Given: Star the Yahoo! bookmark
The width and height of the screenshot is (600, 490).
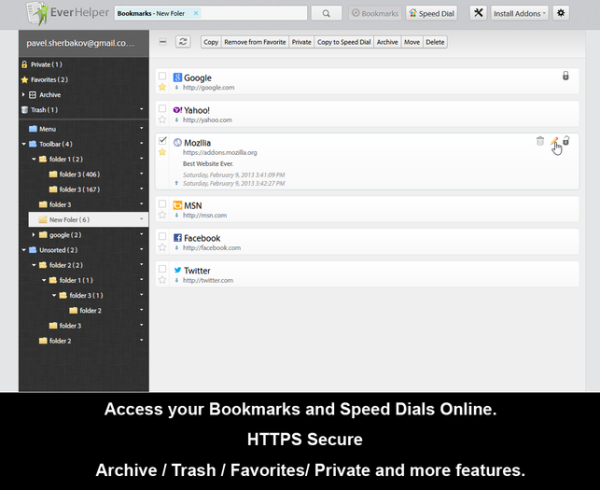Looking at the screenshot, I should 162,119.
